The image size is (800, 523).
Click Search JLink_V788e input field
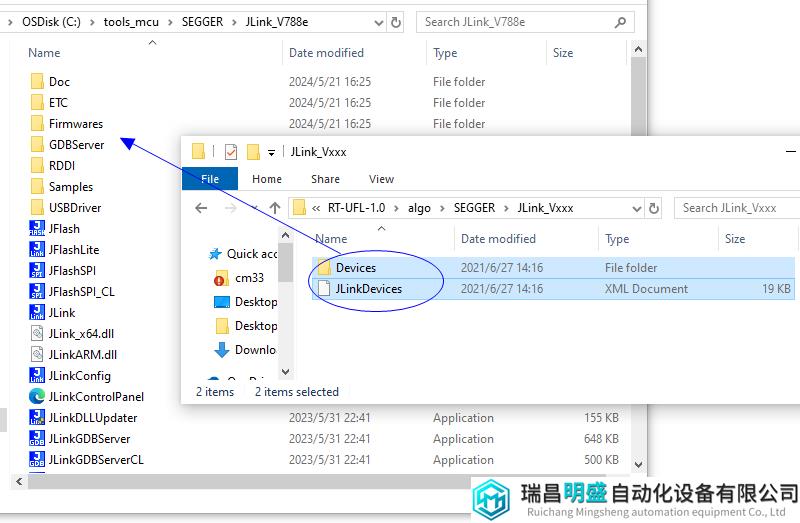pyautogui.click(x=515, y=22)
